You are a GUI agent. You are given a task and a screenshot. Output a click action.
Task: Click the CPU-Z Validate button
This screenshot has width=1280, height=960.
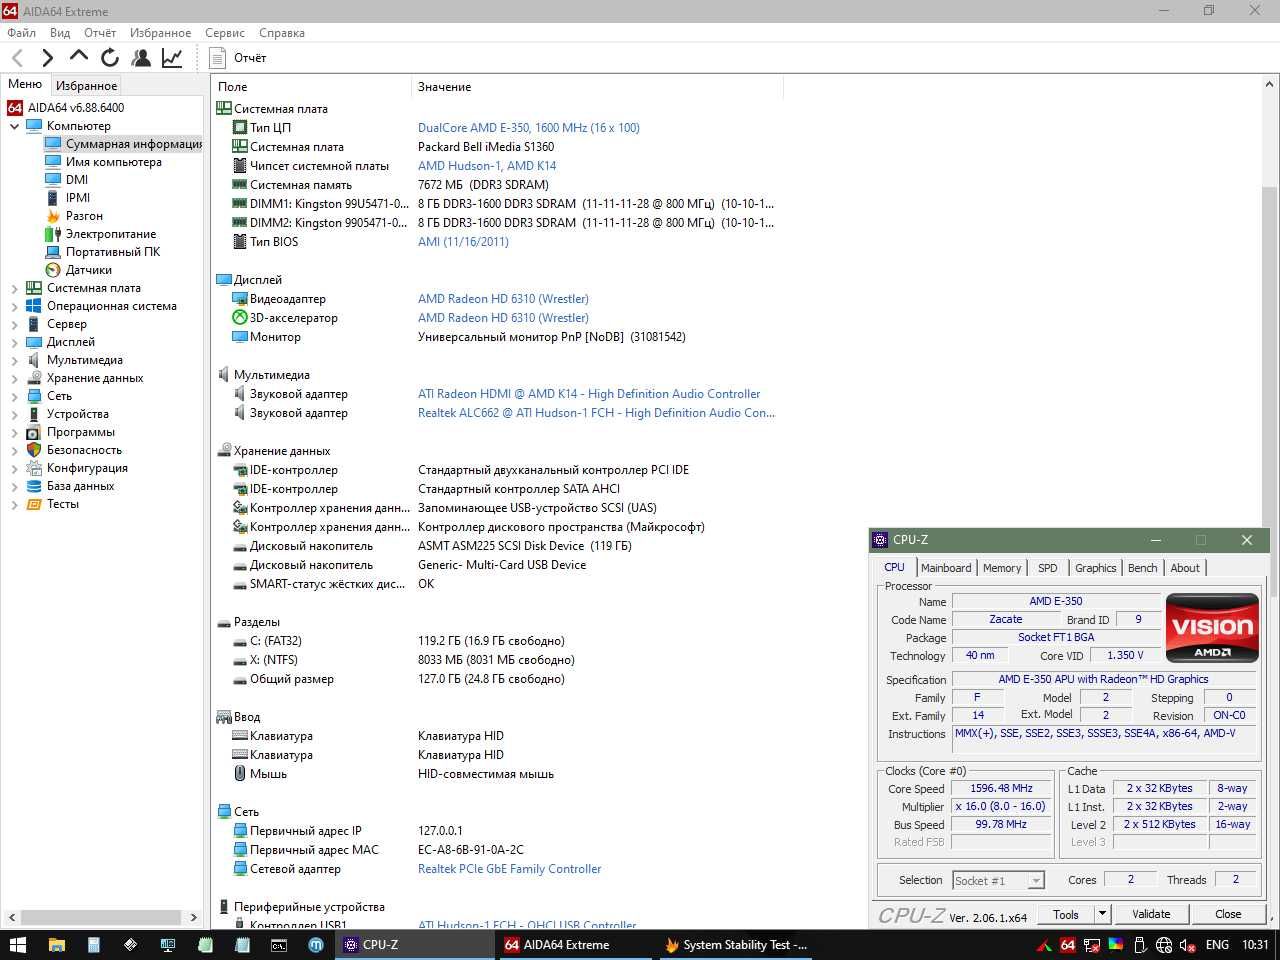coord(1151,914)
